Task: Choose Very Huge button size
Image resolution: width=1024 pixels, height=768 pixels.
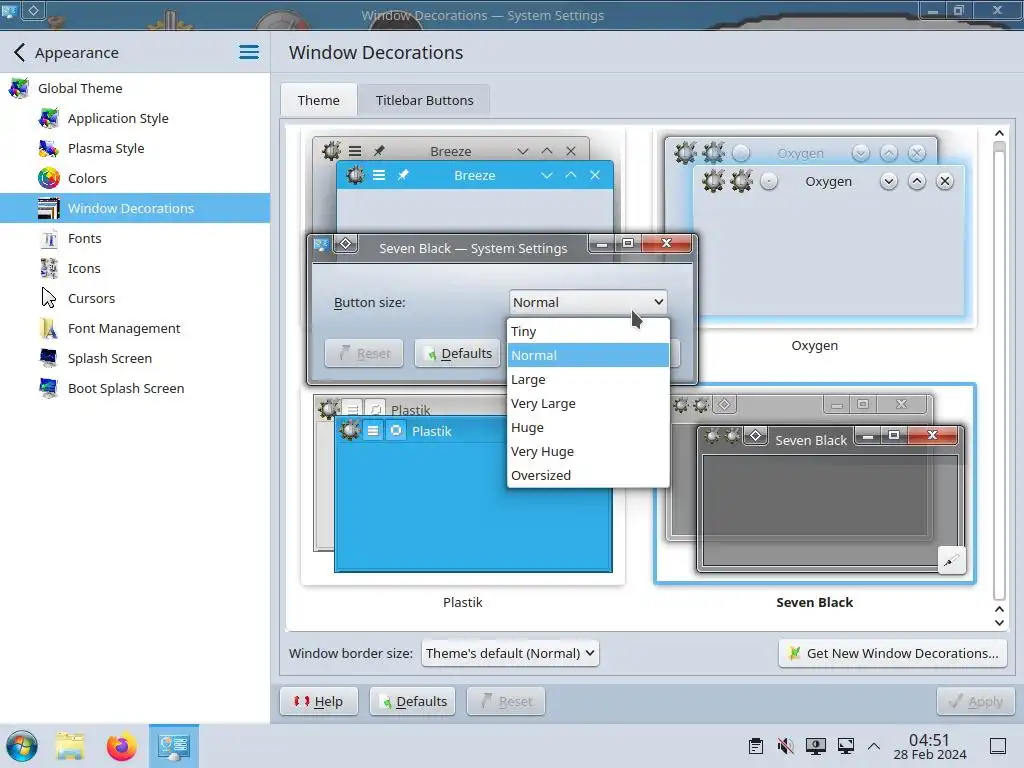Action: pyautogui.click(x=588, y=452)
